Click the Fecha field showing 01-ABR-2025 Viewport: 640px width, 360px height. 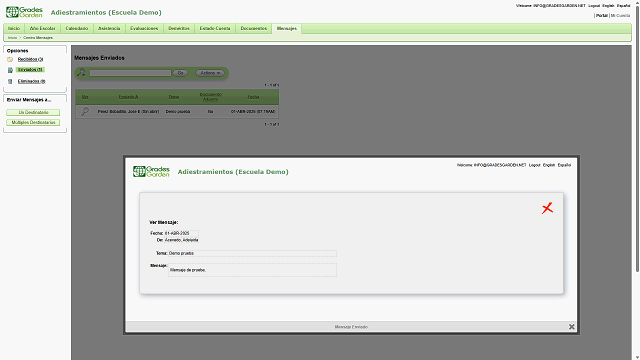[181, 233]
